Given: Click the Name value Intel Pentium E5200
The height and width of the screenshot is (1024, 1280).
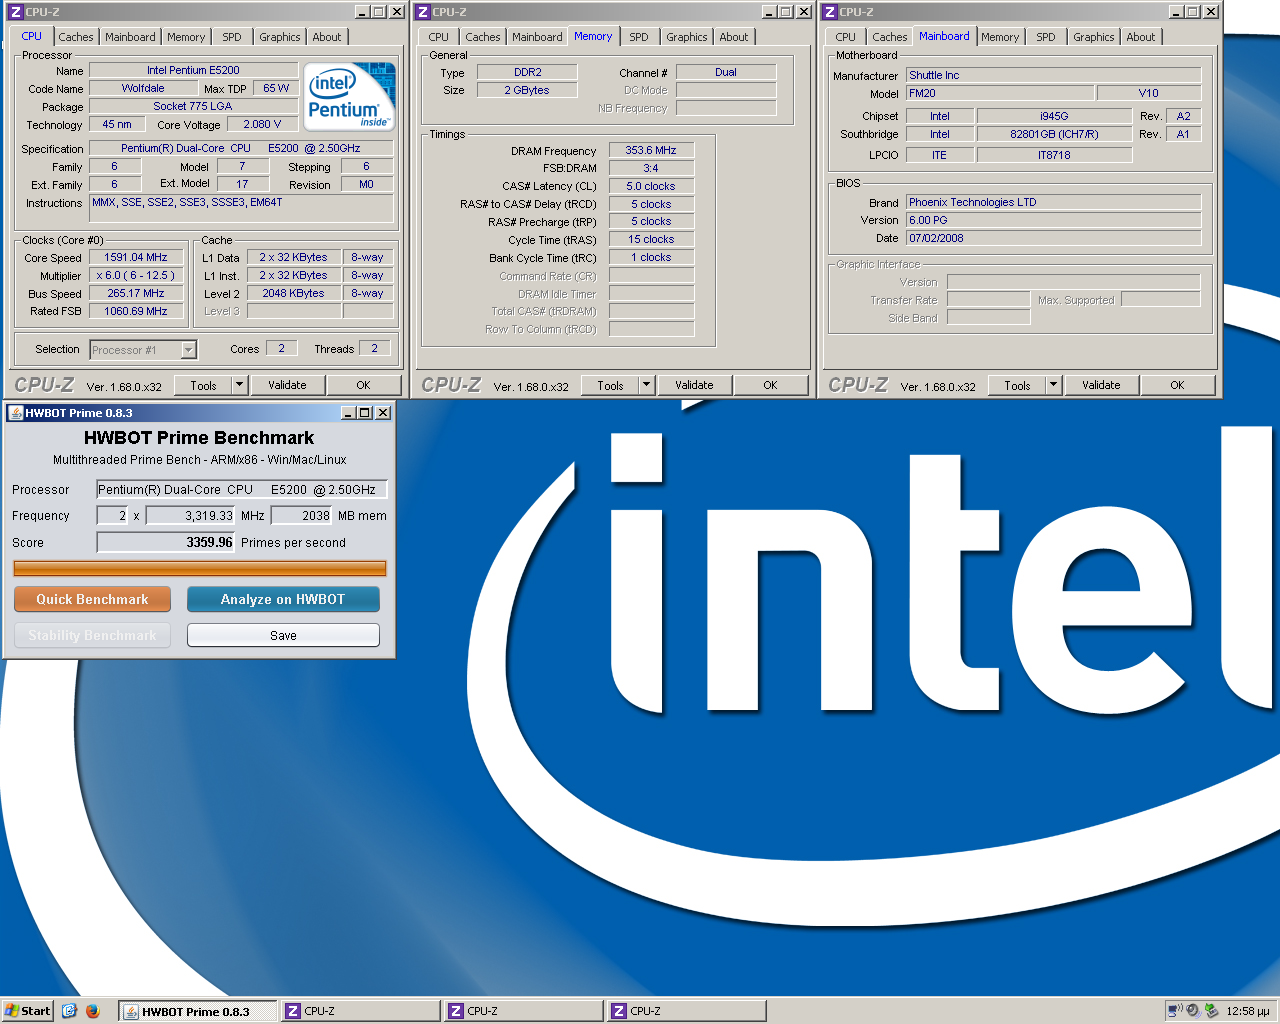Looking at the screenshot, I should 193,70.
